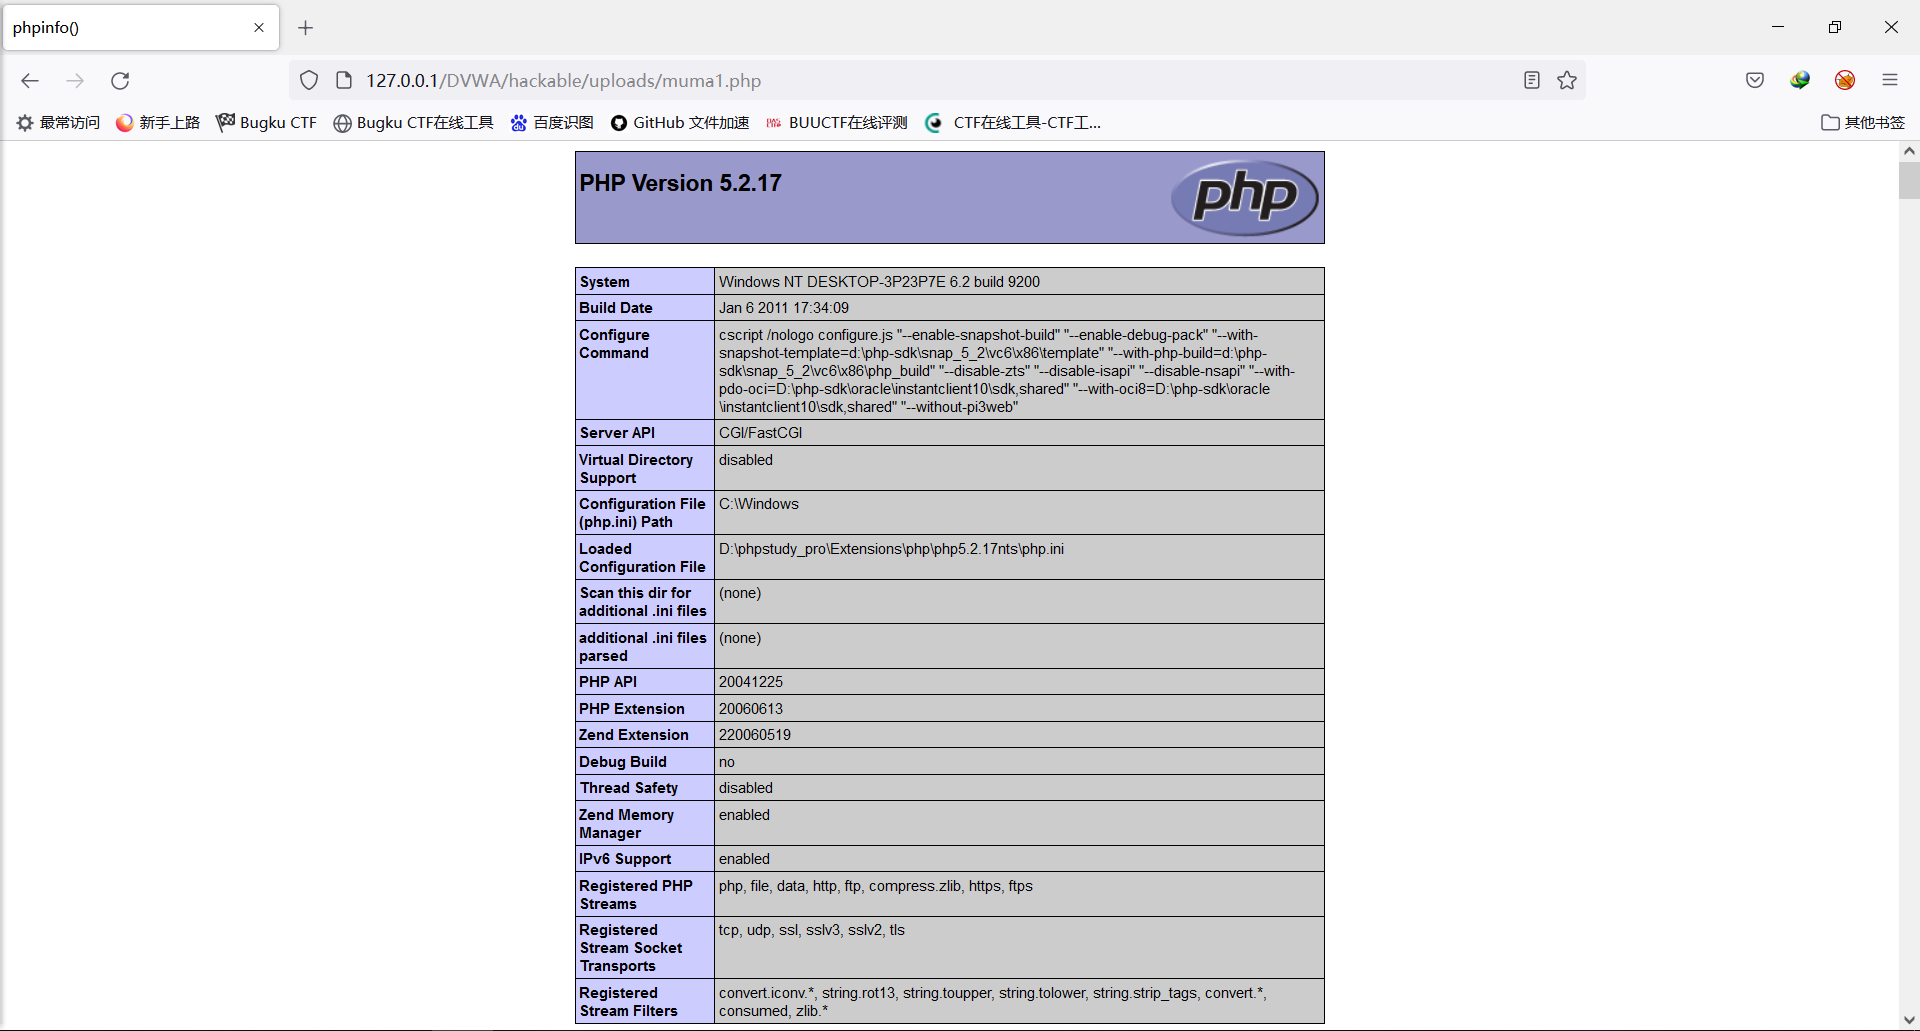Open the Bugku CTF bookmark

(x=266, y=123)
